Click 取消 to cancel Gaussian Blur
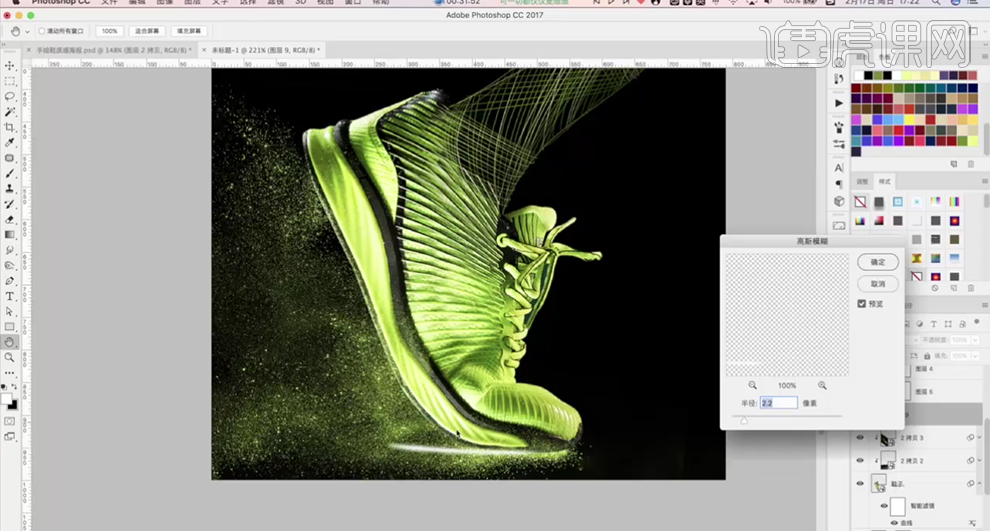 [x=878, y=284]
